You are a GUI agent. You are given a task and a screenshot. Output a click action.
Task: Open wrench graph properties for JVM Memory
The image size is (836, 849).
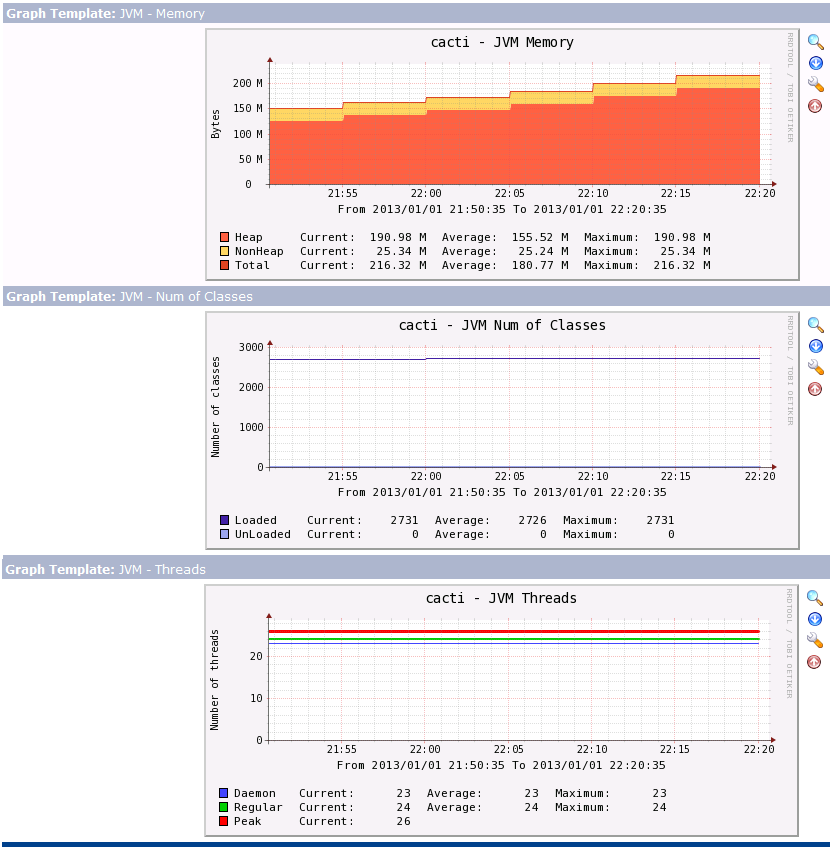click(x=815, y=84)
